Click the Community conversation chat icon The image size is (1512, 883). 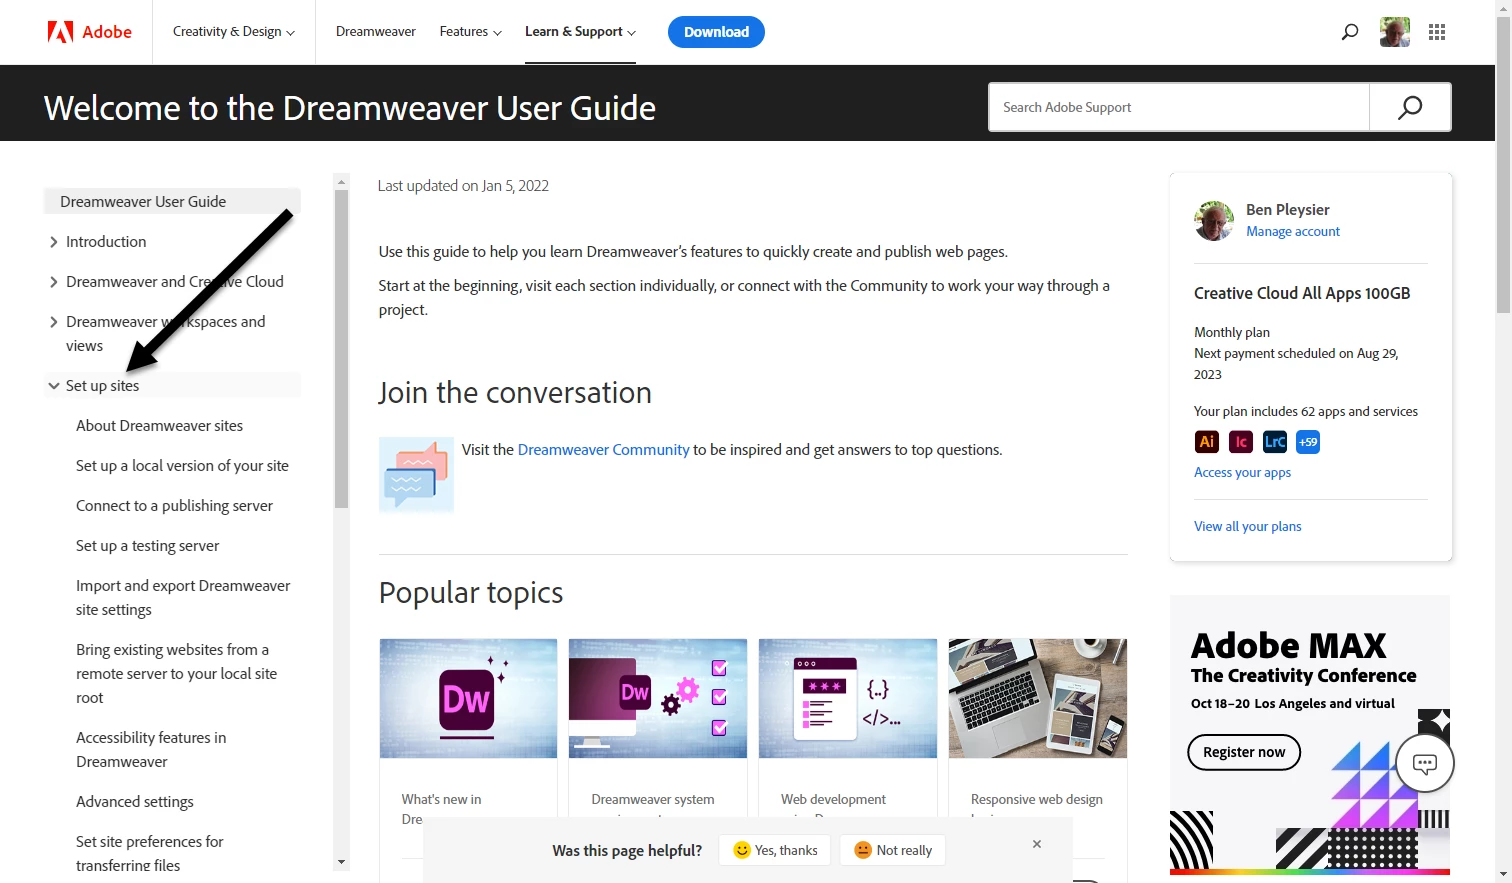(x=416, y=475)
